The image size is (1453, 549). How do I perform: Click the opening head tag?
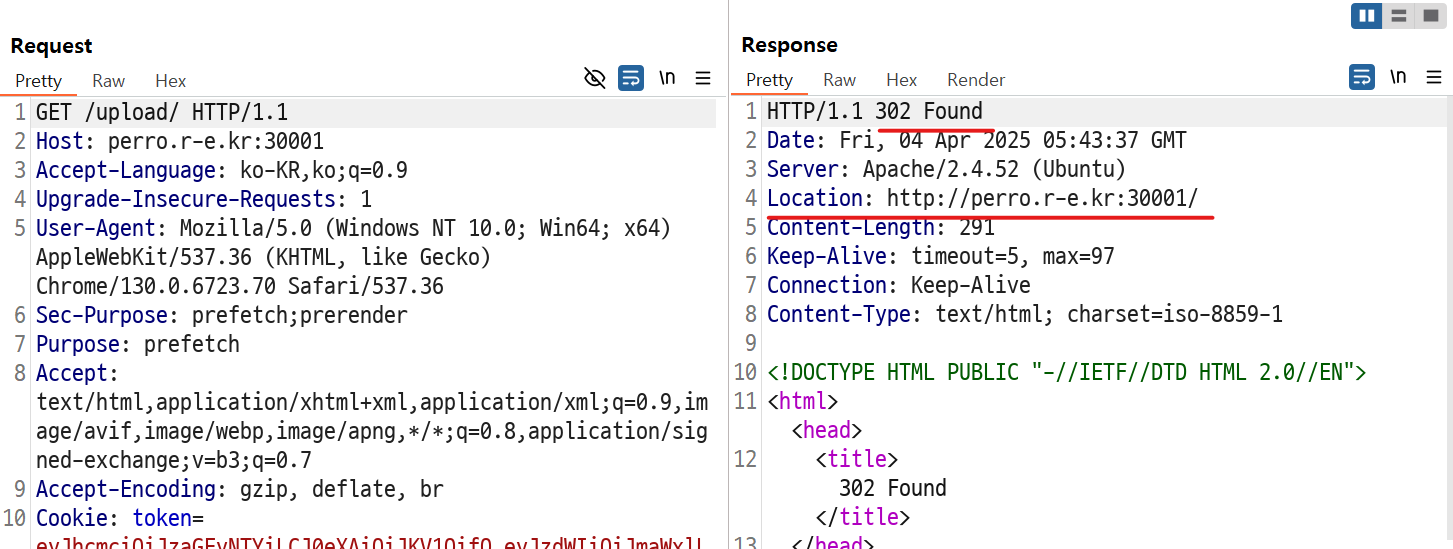point(827,430)
